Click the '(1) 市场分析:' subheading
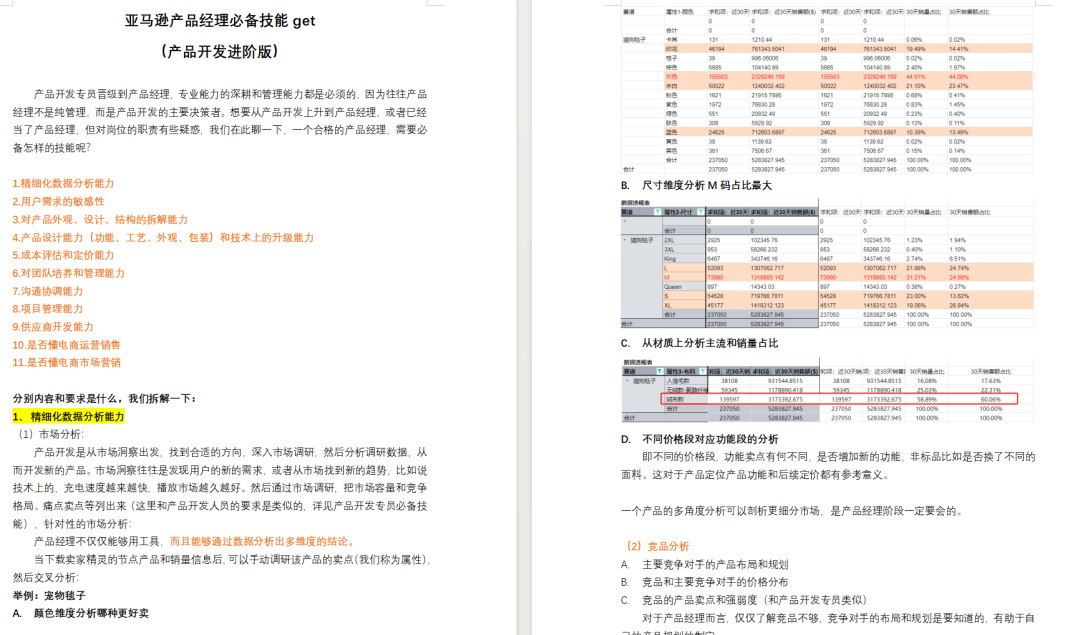This screenshot has width=1080, height=635. [50, 434]
